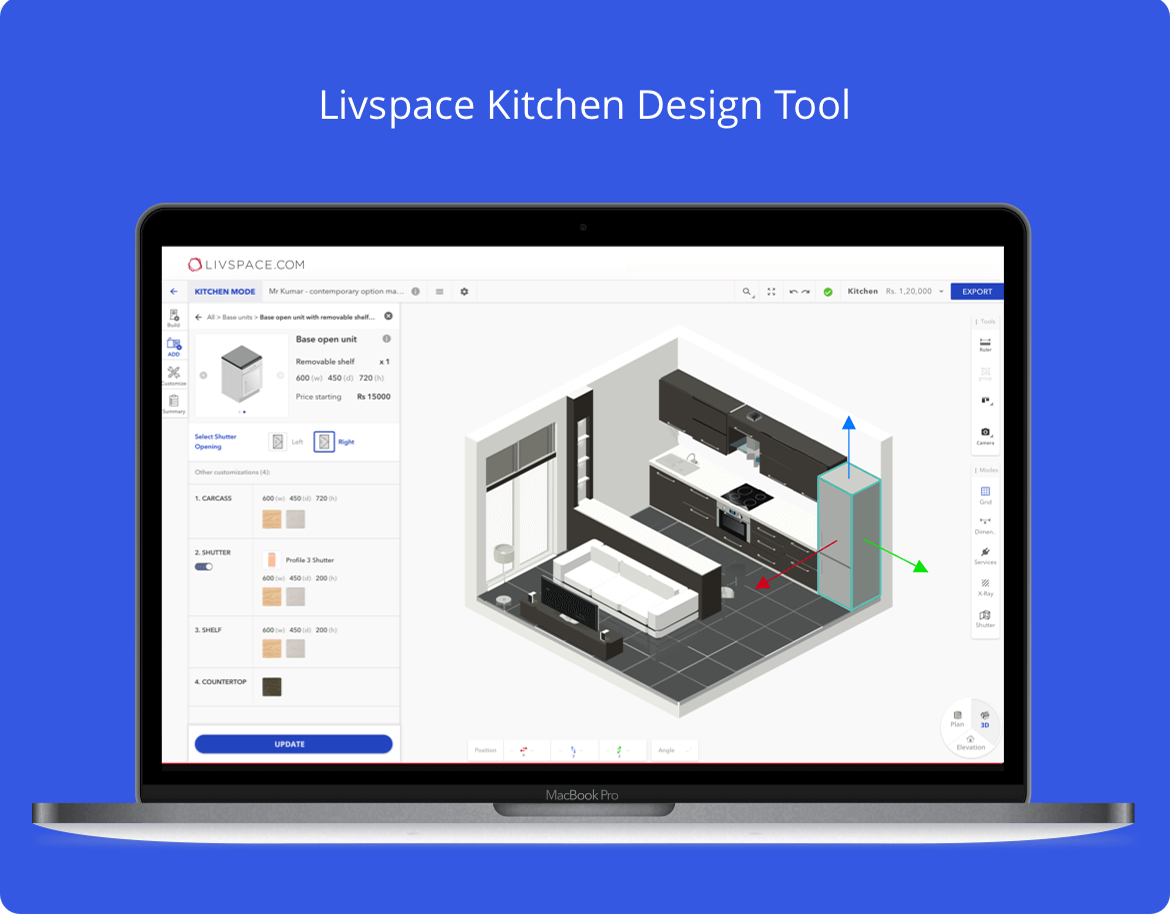Image resolution: width=1170 pixels, height=916 pixels.
Task: Click the y position control
Action: click(x=573, y=750)
